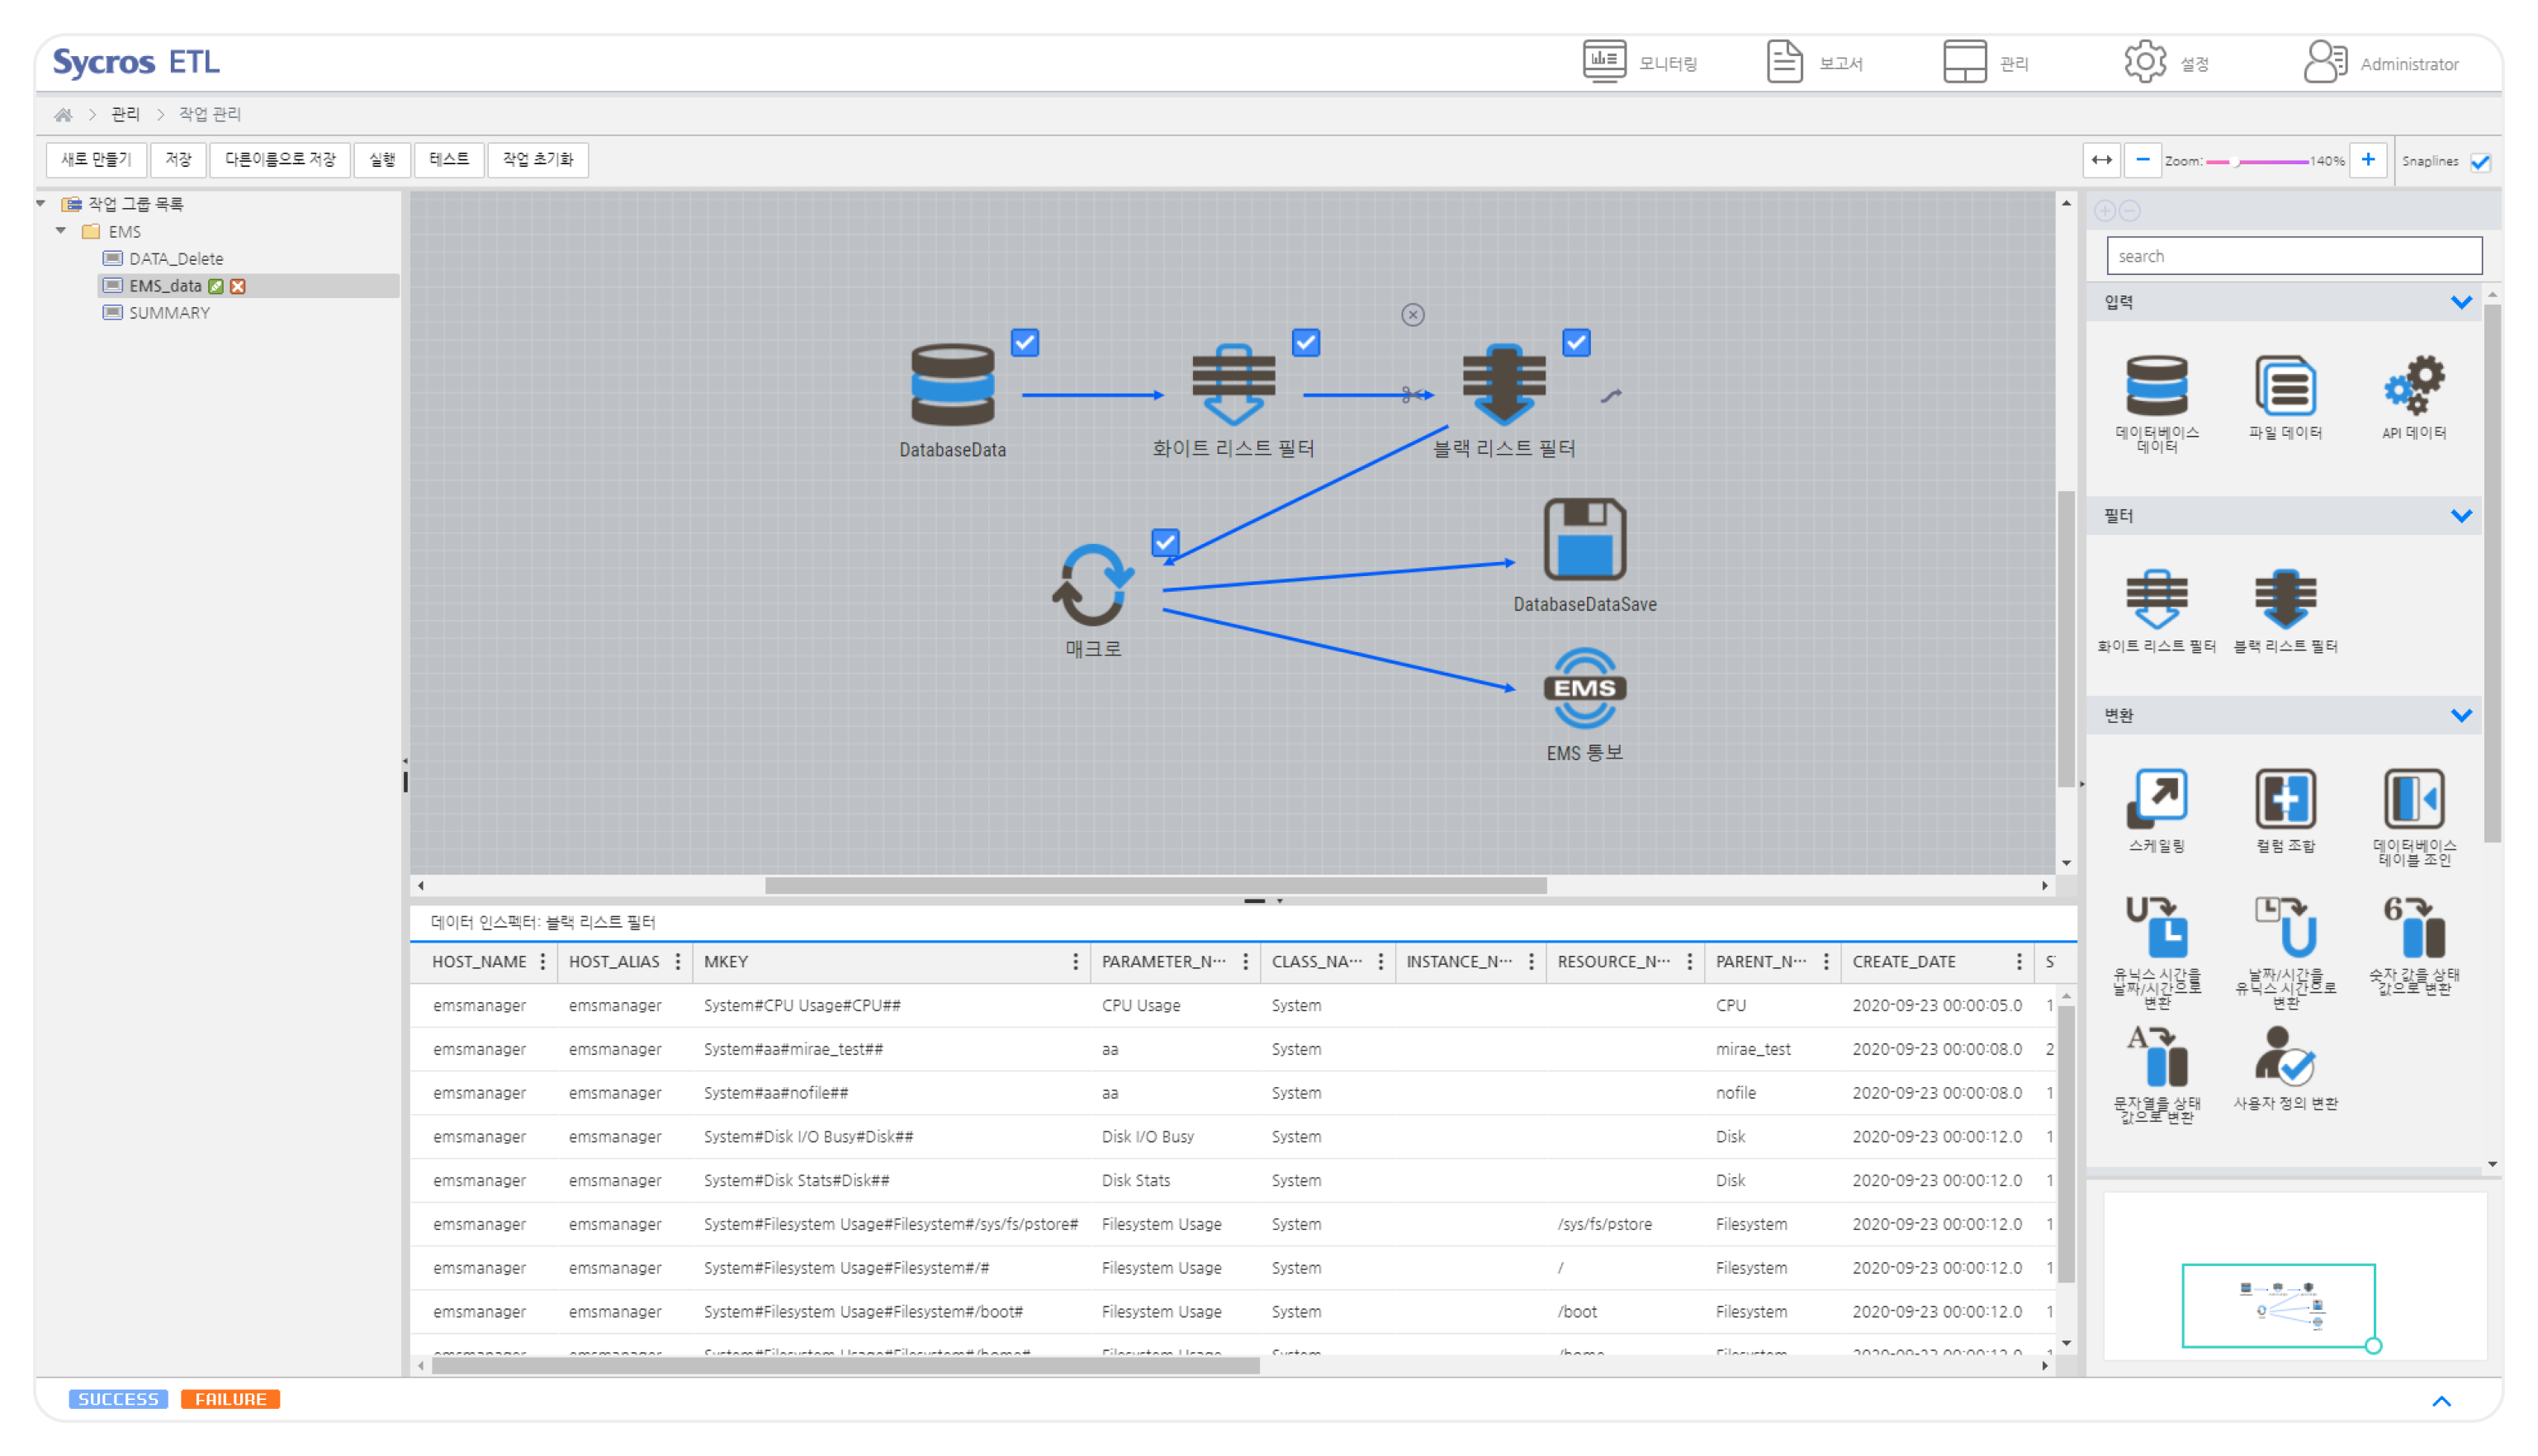The image size is (2538, 1456).
Task: Collapse the EMS folder tree arrow
Action: coord(61,231)
